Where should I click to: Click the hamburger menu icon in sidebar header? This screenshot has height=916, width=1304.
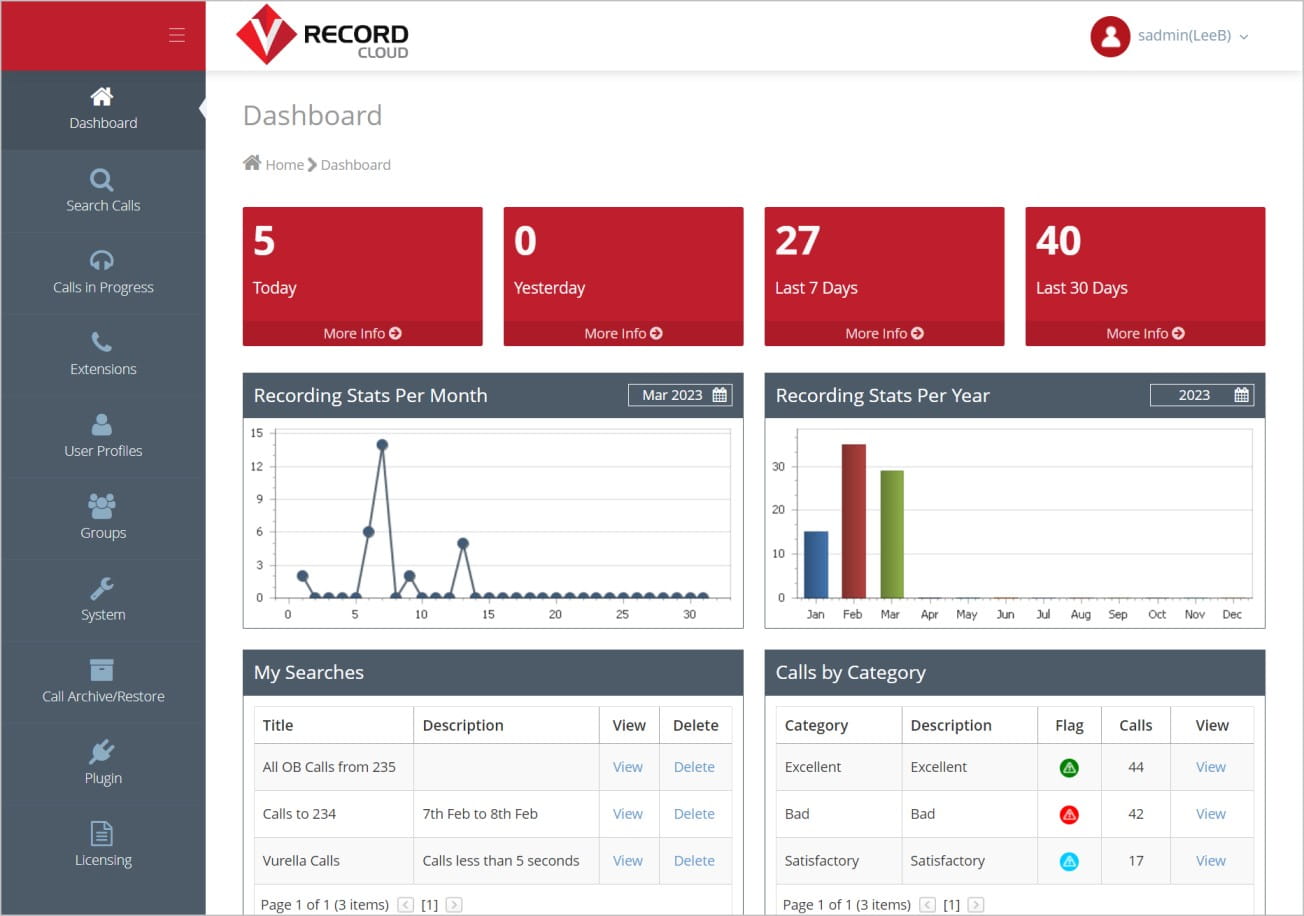tap(177, 36)
